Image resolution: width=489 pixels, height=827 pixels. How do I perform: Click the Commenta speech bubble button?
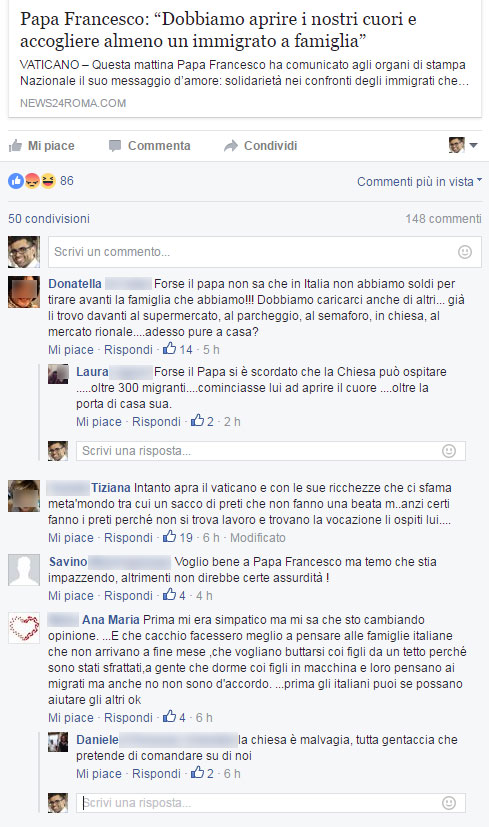pos(150,146)
